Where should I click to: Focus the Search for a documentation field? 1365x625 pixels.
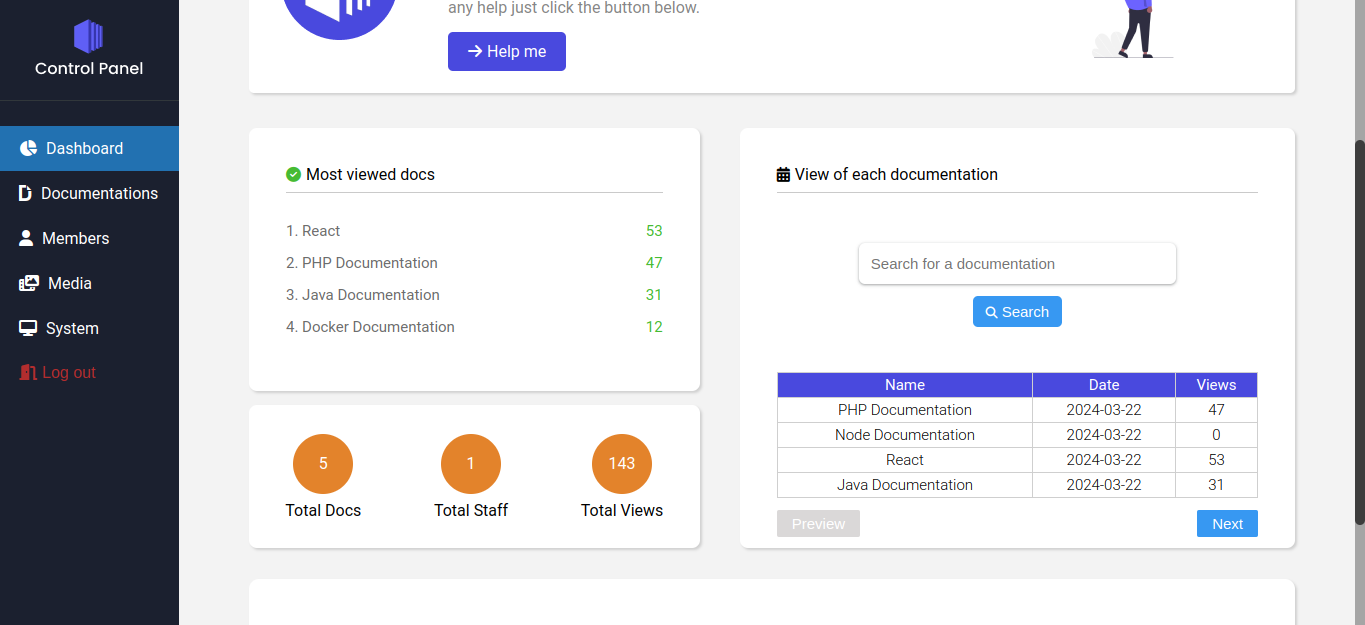pos(1017,264)
